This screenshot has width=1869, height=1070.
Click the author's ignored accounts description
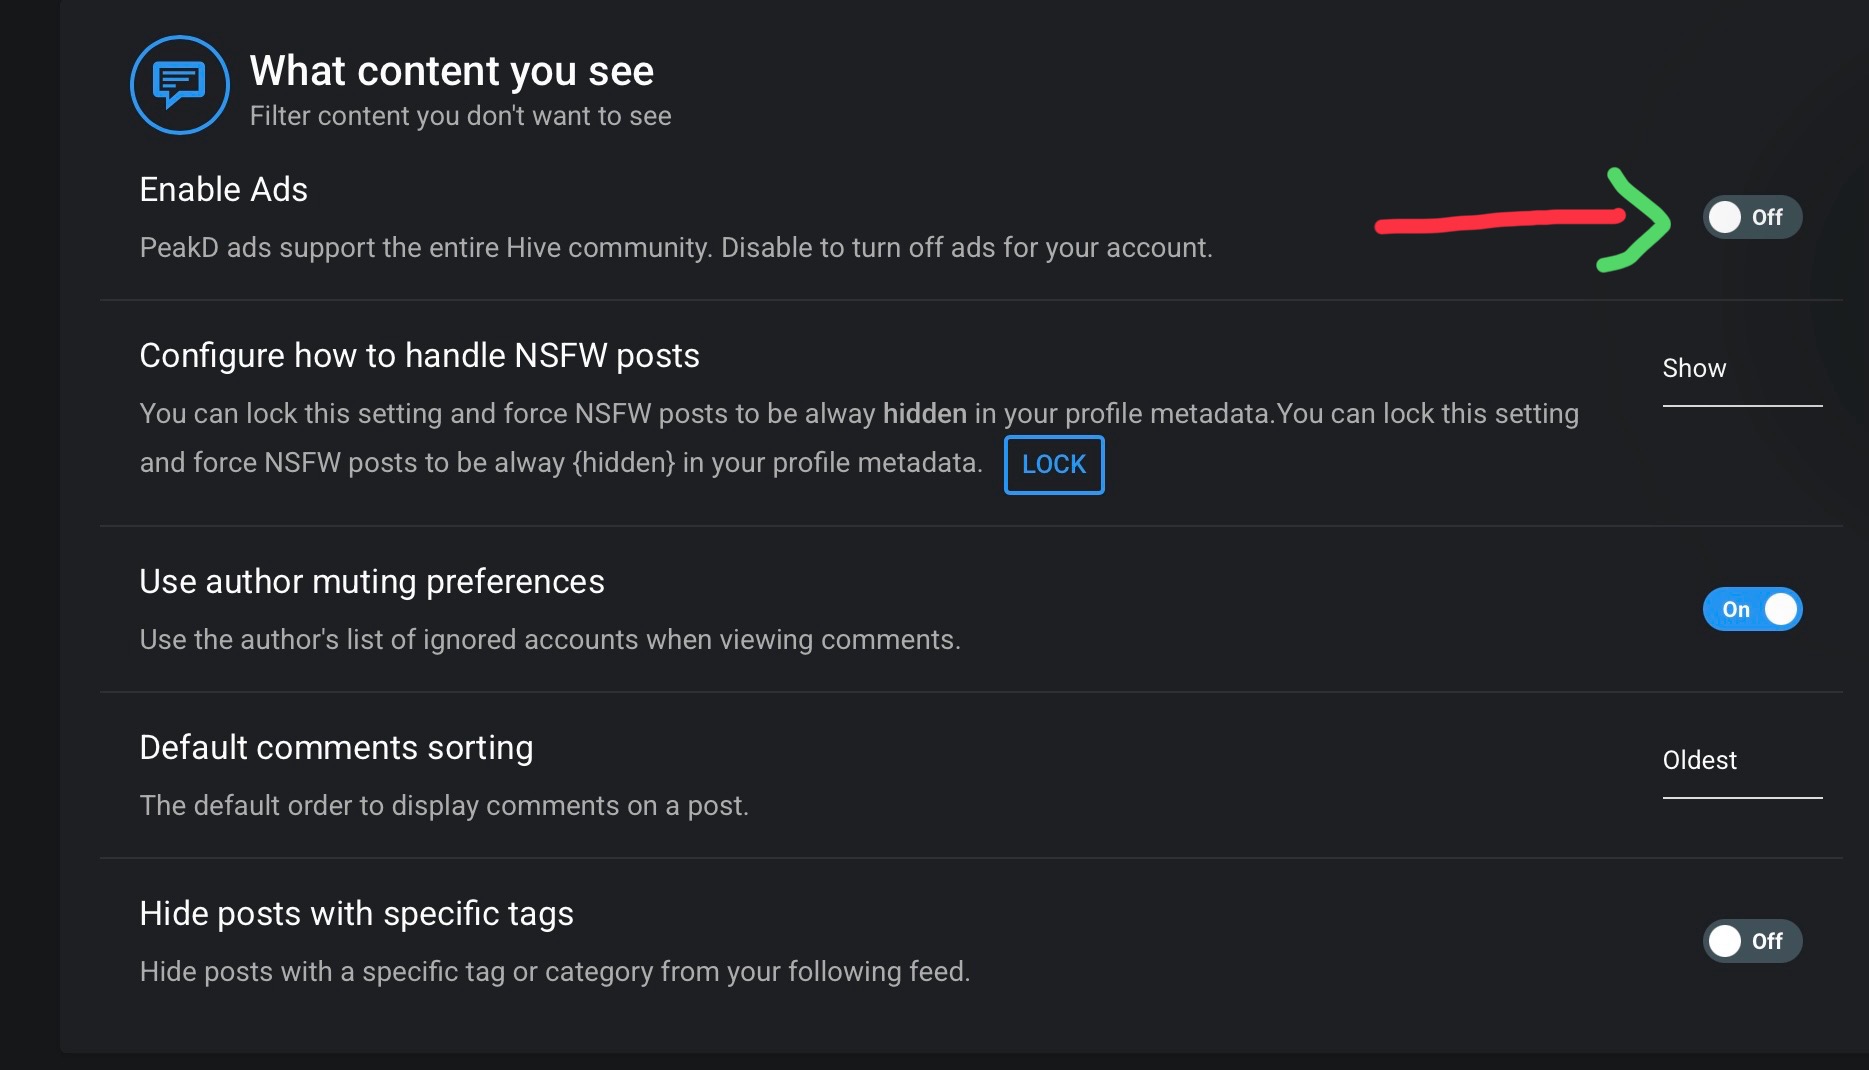point(550,639)
